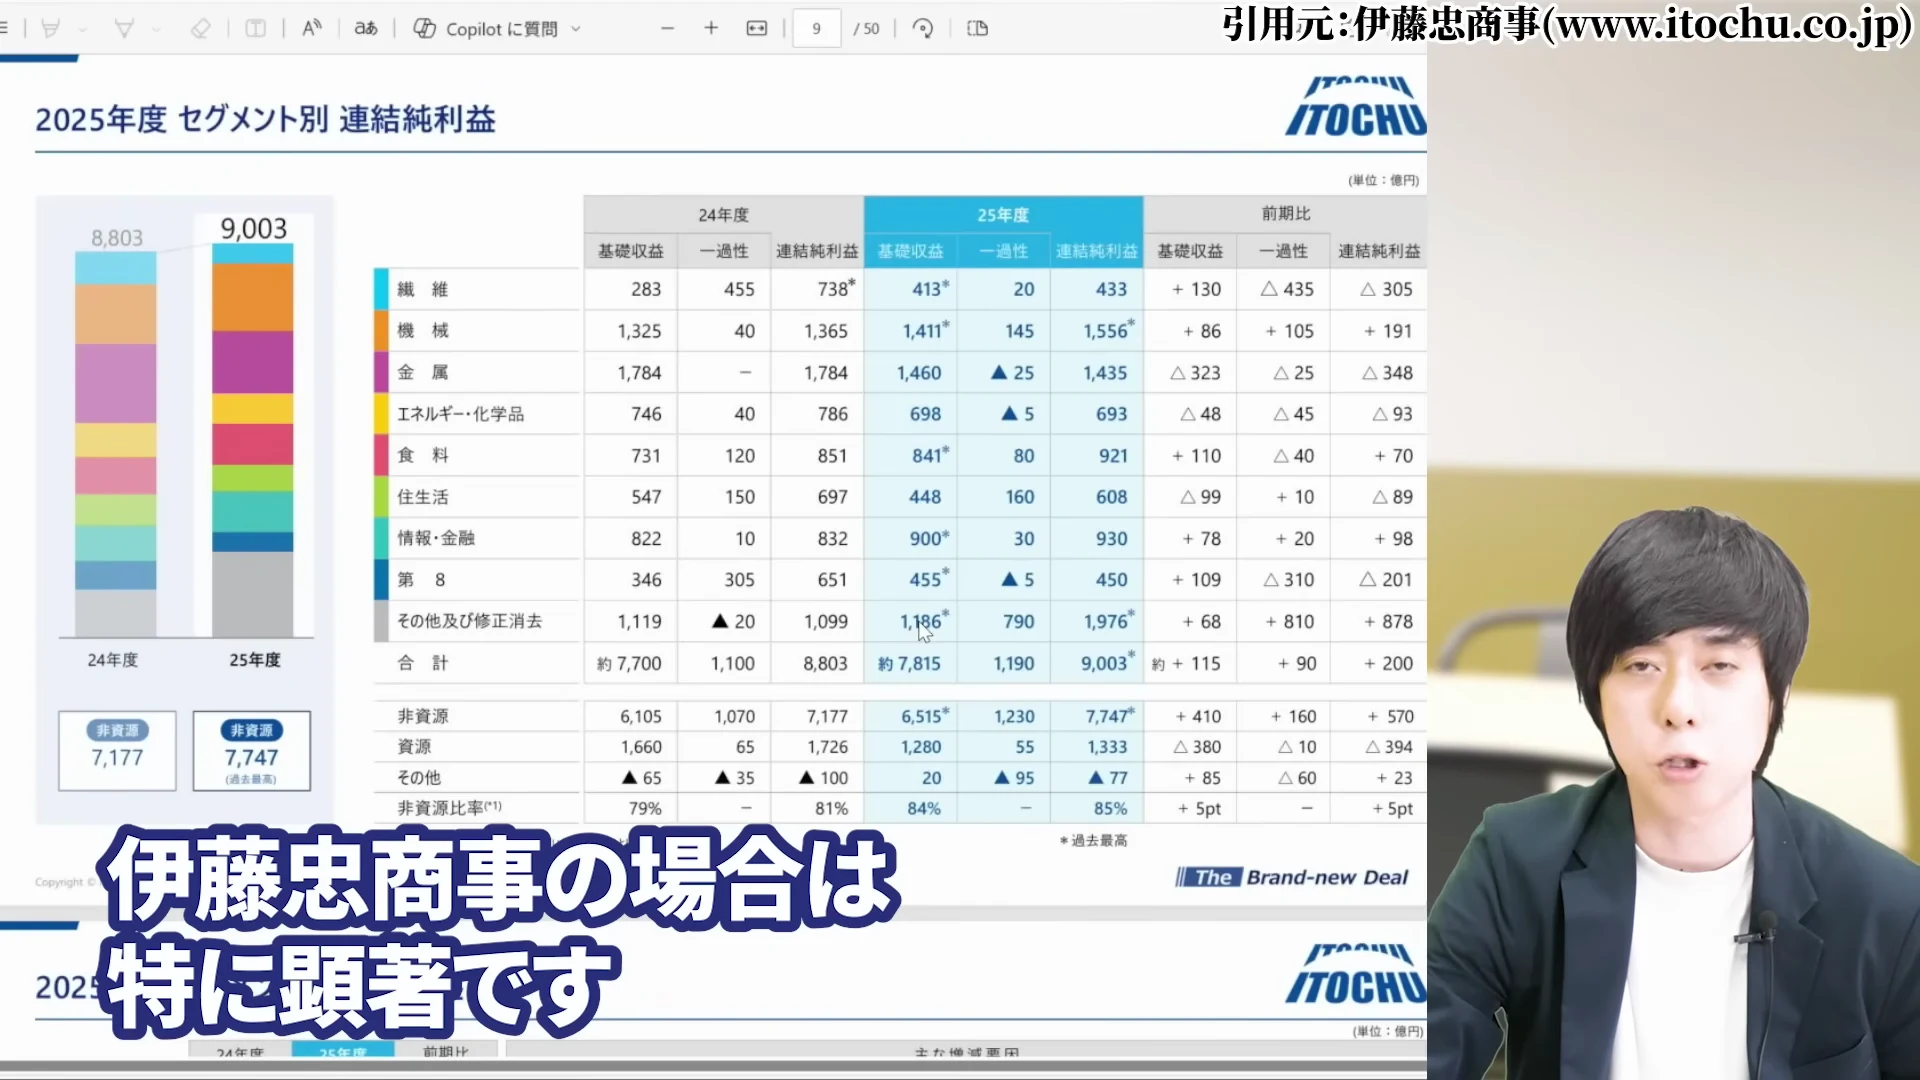Screen dimensions: 1920x1080
Task: Click the 85% value in 非資源比率 row
Action: click(x=1110, y=808)
